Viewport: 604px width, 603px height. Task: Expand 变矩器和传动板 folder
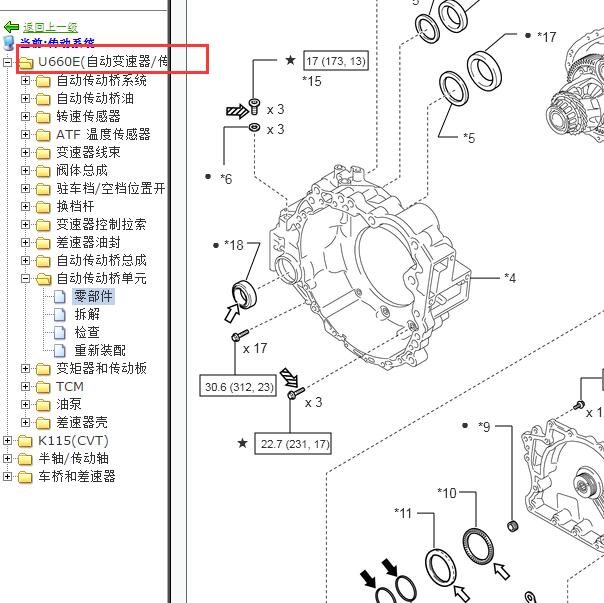[25, 368]
